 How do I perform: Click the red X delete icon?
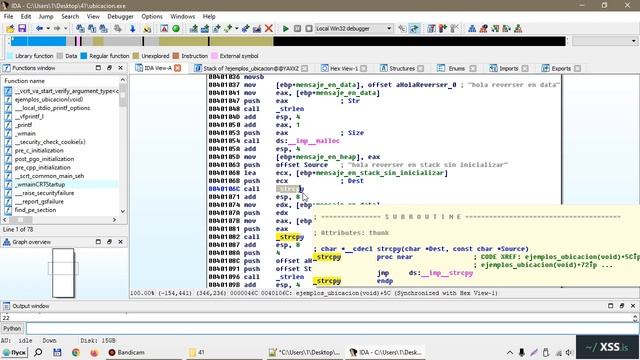(x=269, y=29)
